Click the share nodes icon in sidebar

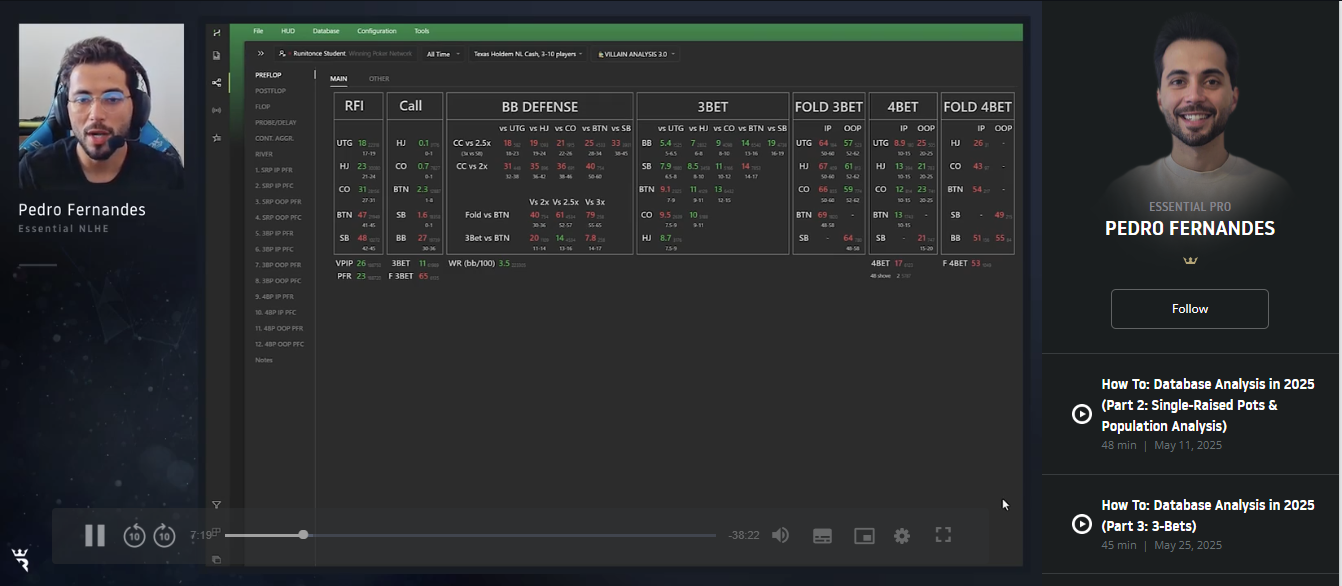[217, 83]
